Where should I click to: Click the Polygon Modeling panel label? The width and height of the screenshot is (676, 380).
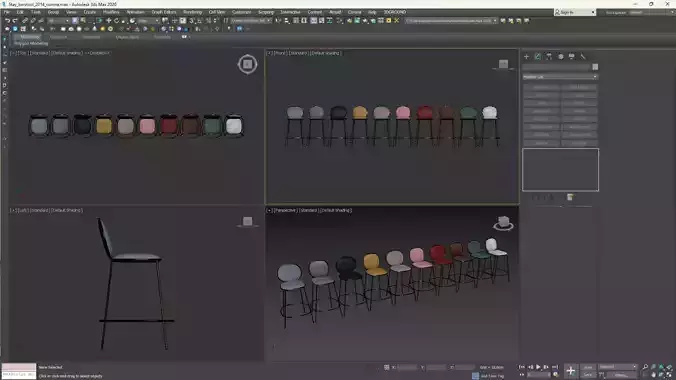click(x=31, y=43)
